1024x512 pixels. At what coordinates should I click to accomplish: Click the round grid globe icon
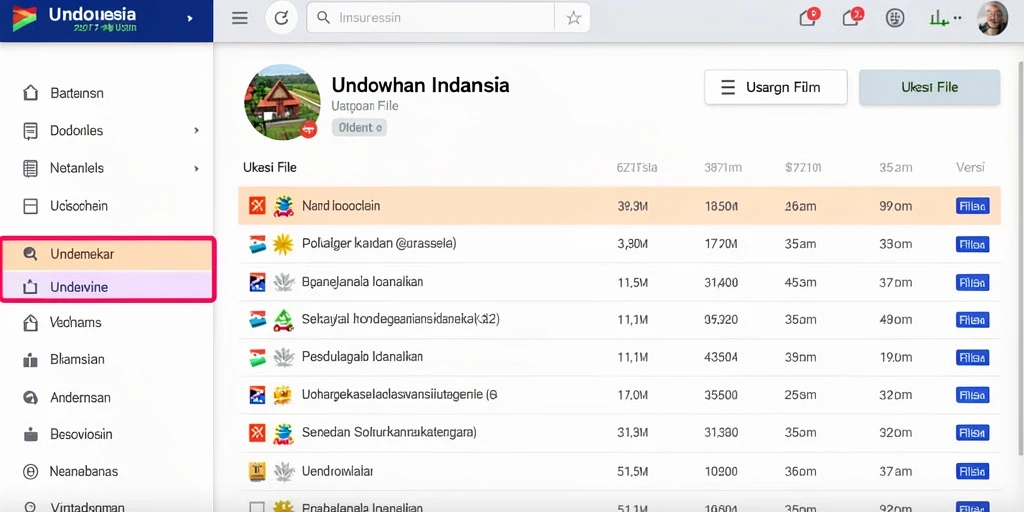(x=895, y=18)
